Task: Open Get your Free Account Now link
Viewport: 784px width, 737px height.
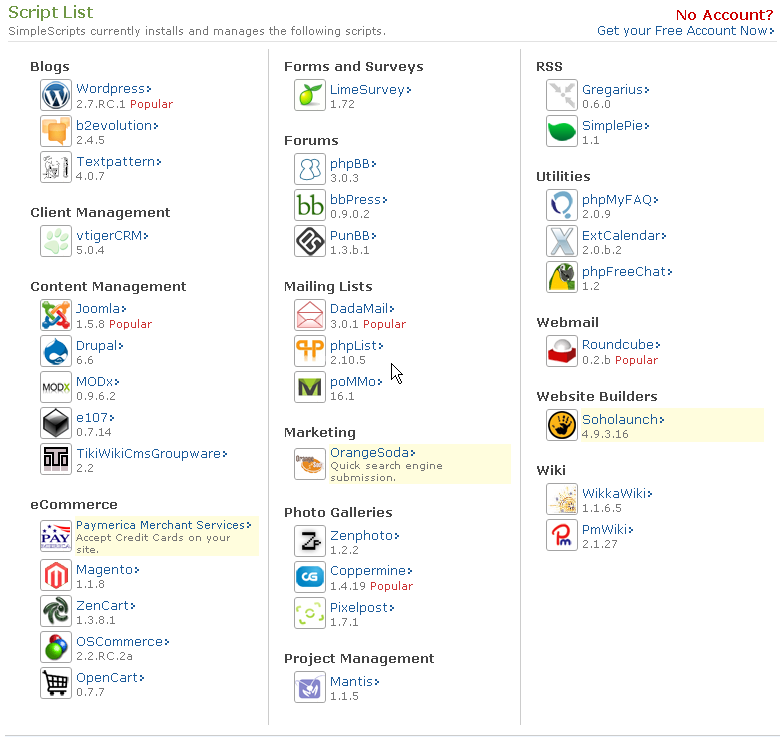Action: tap(686, 30)
